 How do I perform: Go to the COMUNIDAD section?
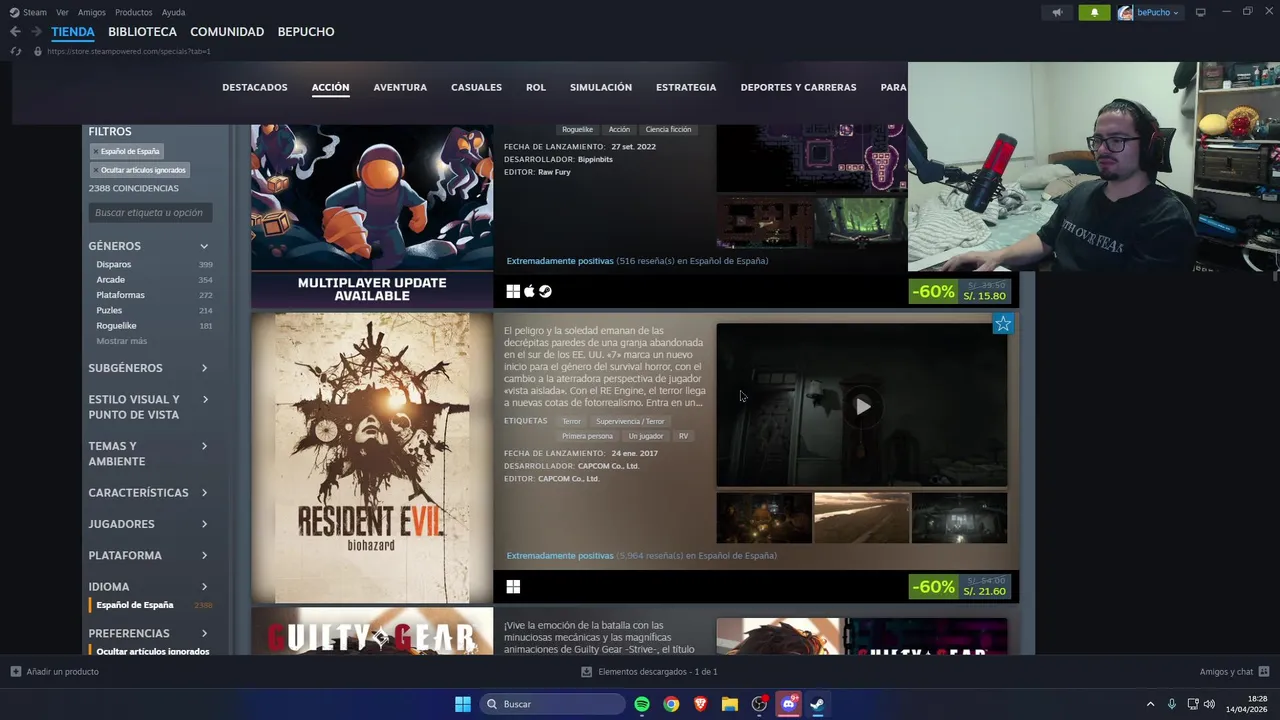pos(227,32)
